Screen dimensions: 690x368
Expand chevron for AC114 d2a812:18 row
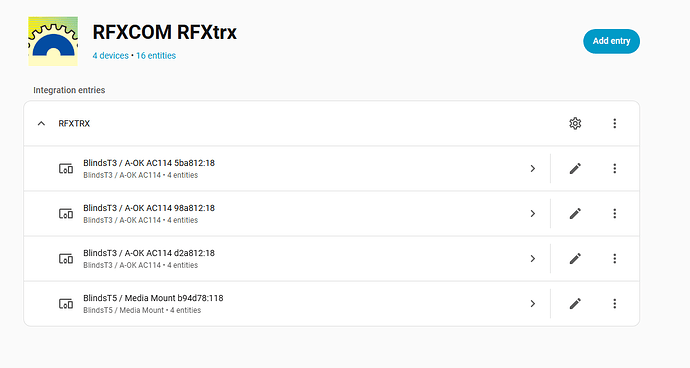(x=532, y=259)
